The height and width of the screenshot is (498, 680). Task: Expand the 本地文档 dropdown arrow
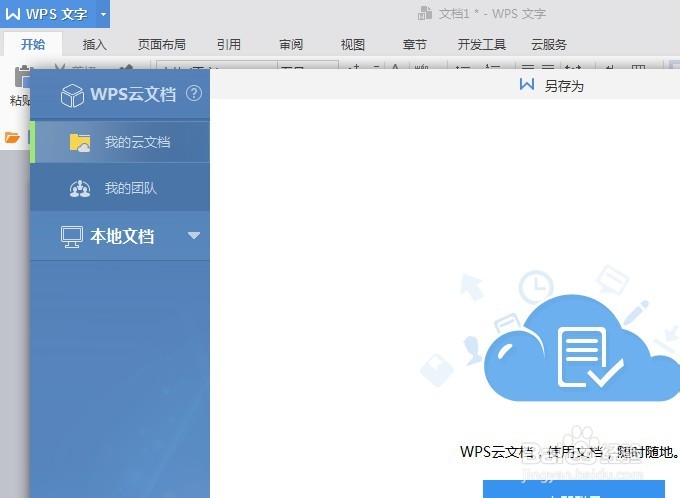(x=194, y=235)
